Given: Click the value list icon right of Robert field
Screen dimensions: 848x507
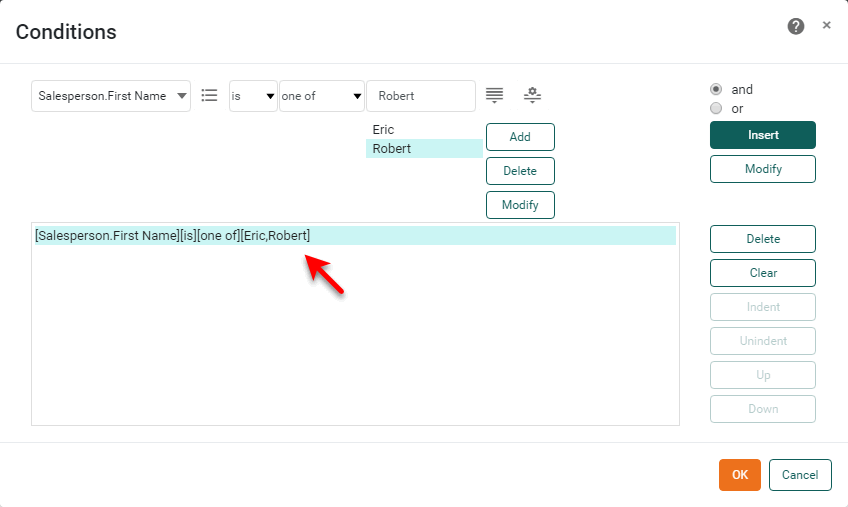Looking at the screenshot, I should [494, 96].
